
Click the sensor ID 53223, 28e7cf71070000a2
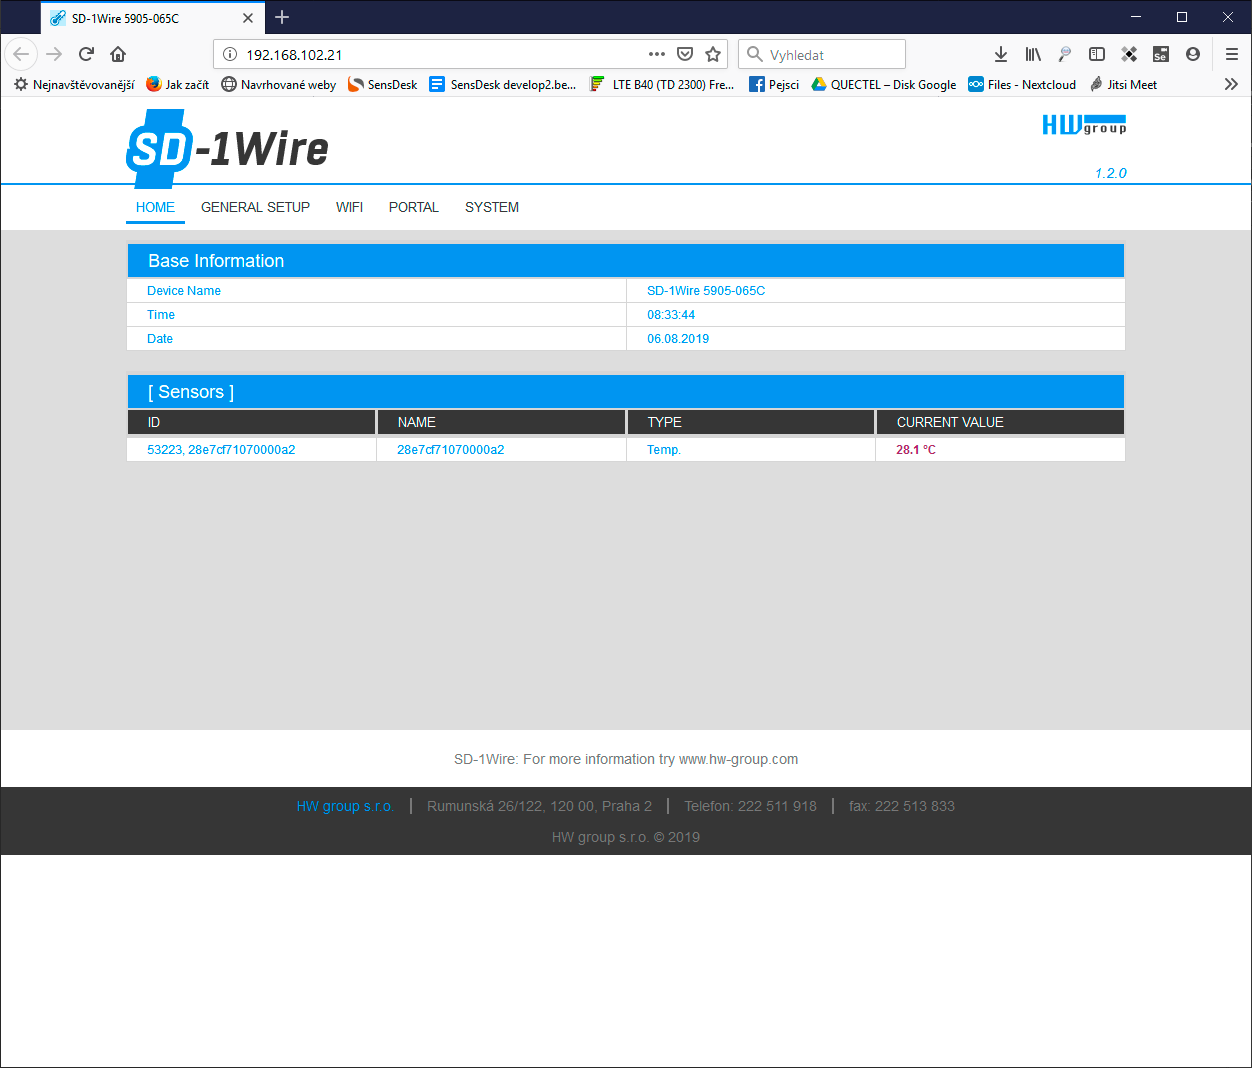[x=221, y=450]
